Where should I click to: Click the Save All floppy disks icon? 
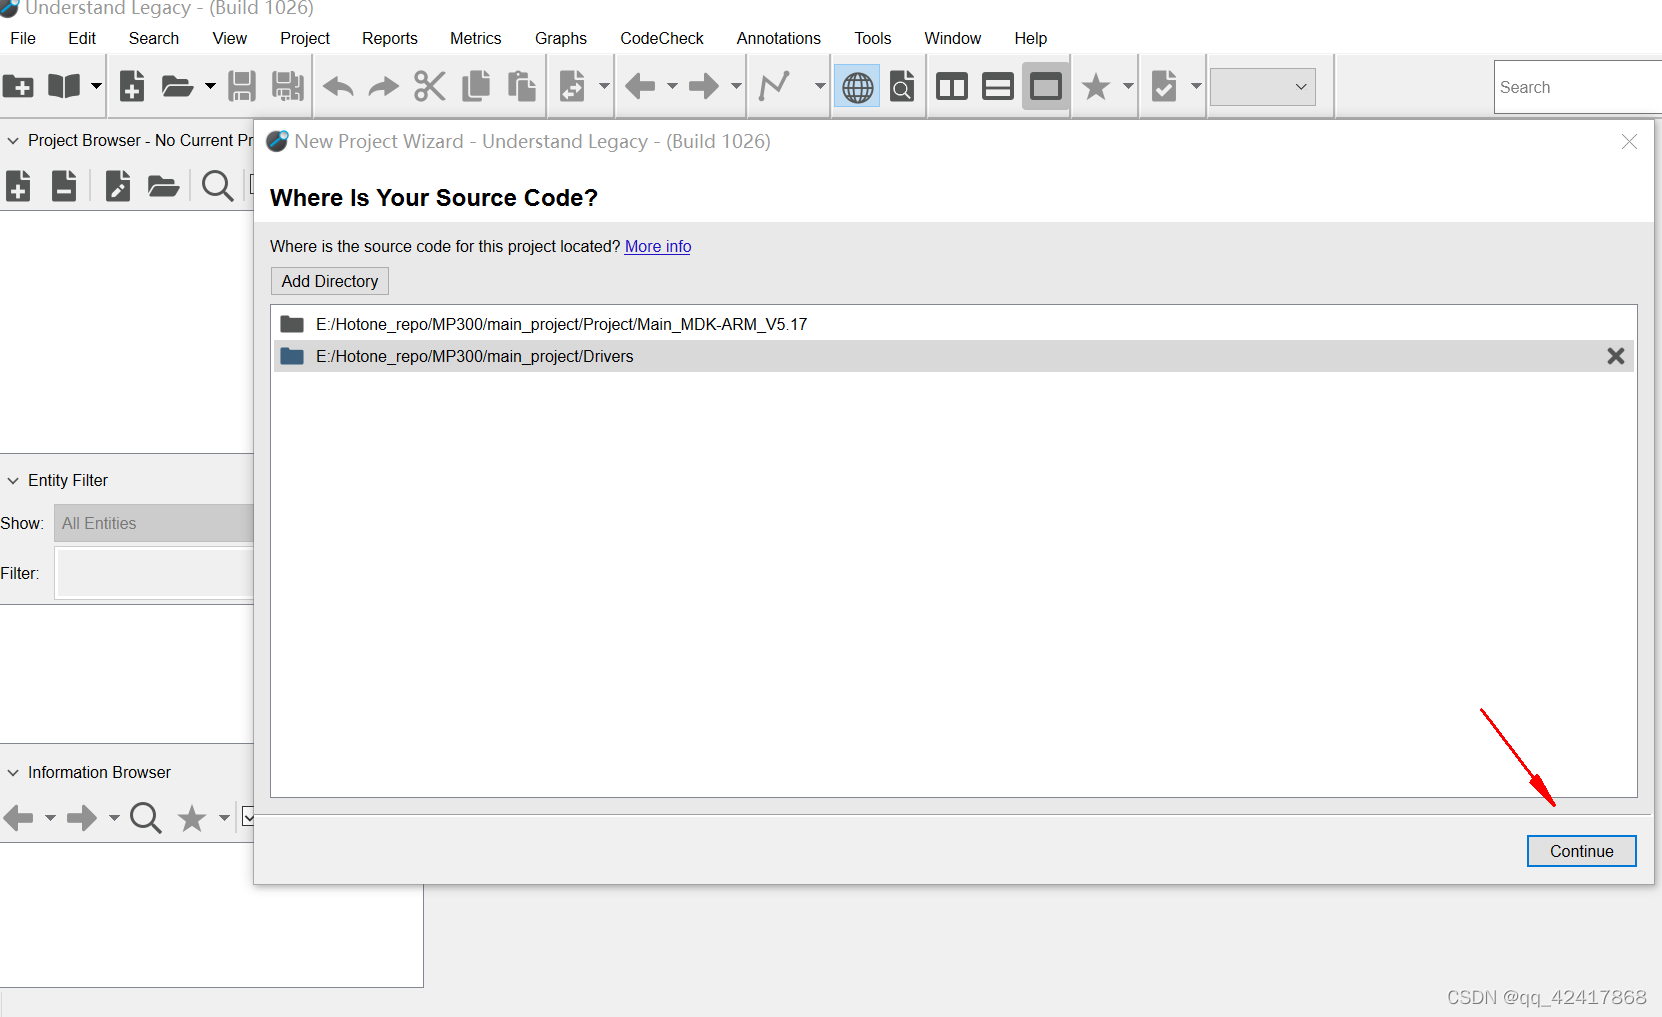tap(288, 87)
